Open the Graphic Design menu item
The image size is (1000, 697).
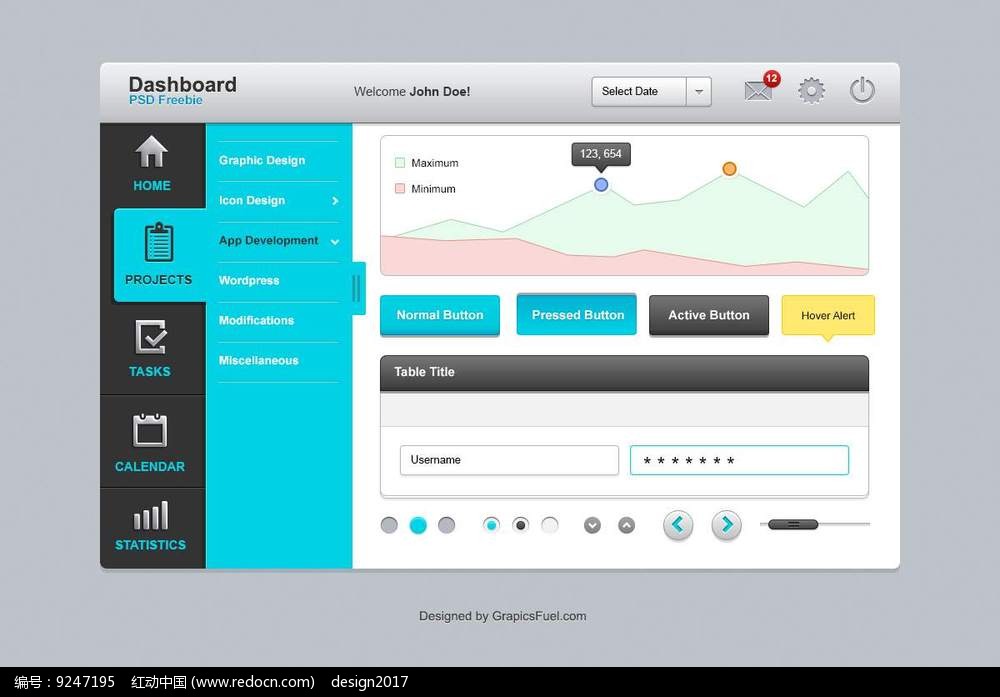262,160
